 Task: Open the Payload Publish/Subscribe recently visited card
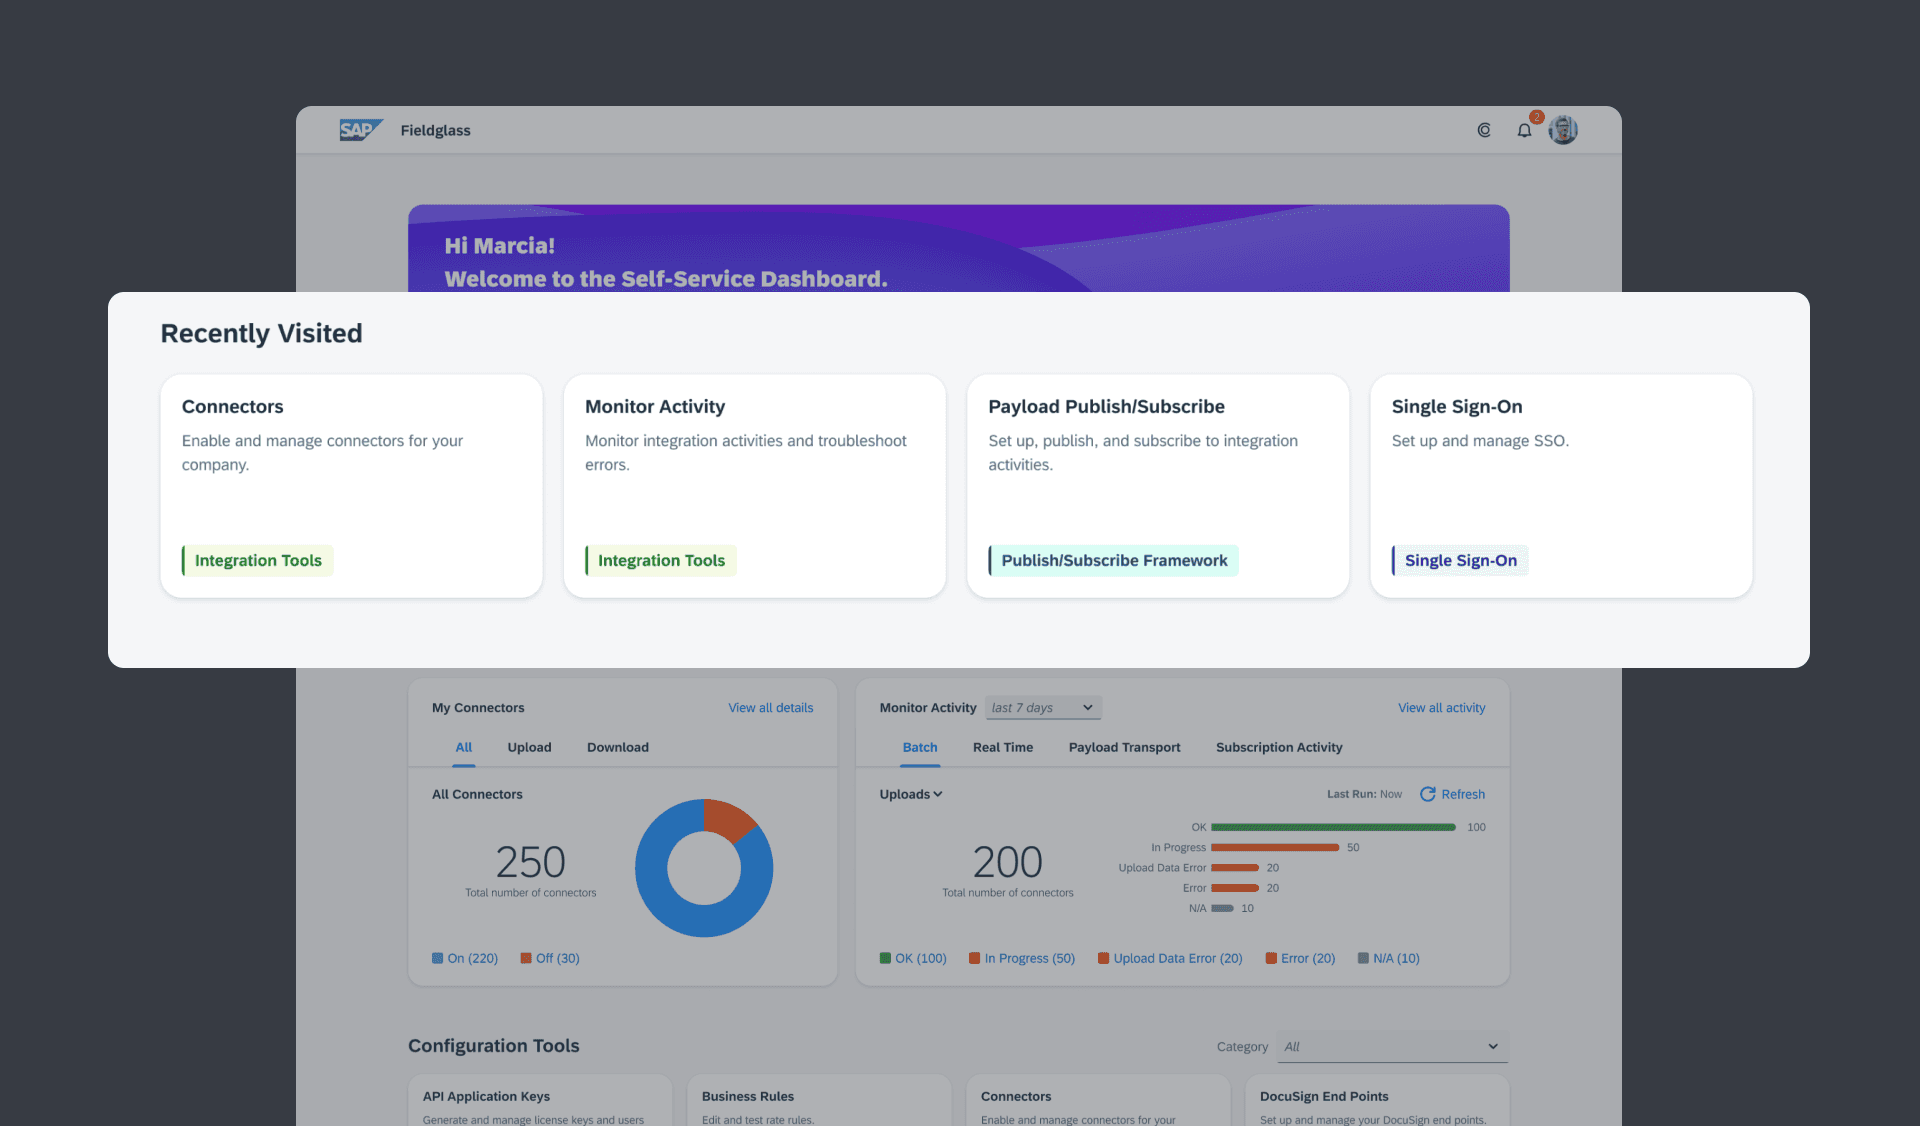[1157, 486]
